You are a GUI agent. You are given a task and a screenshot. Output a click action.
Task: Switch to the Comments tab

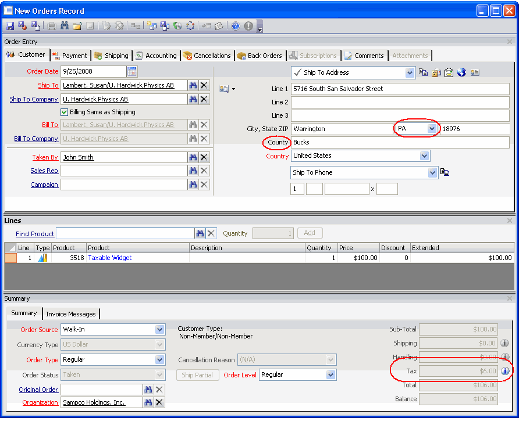pos(364,55)
